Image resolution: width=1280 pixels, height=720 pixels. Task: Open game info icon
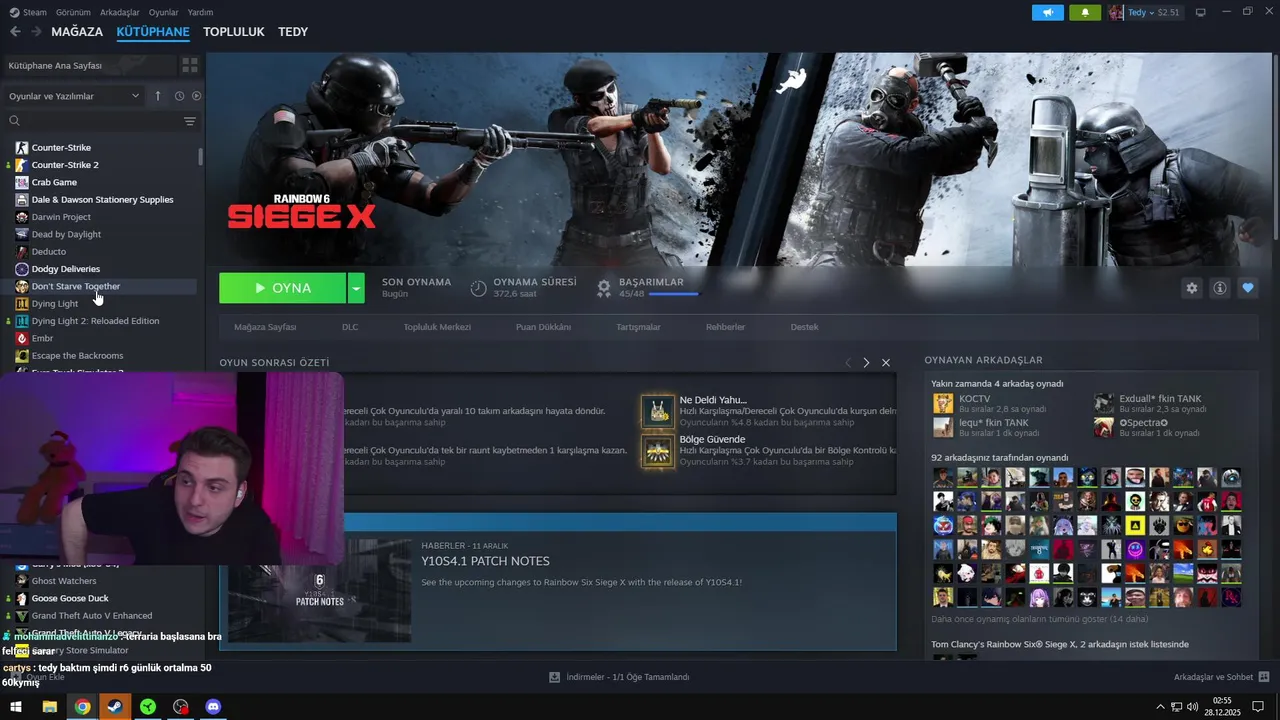pos(1219,288)
